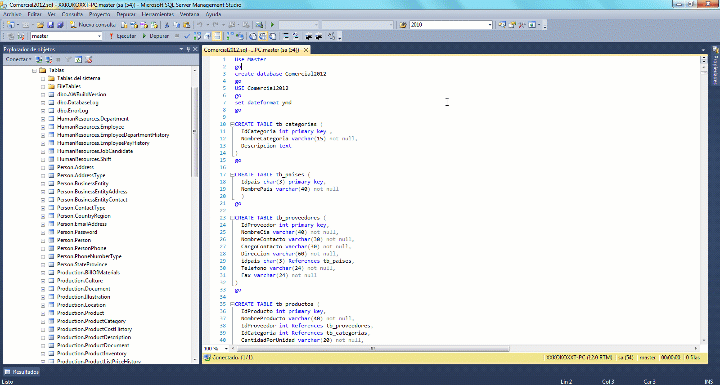Collapse the CREATE TABLE tb_categorias code block
The image size is (720, 385).
pyautogui.click(x=232, y=124)
